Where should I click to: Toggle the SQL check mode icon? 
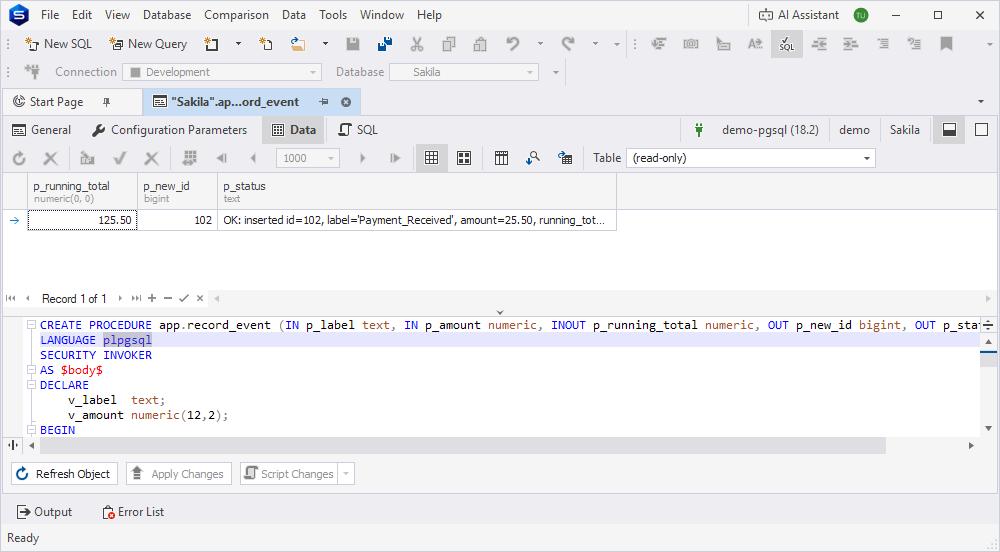[787, 44]
